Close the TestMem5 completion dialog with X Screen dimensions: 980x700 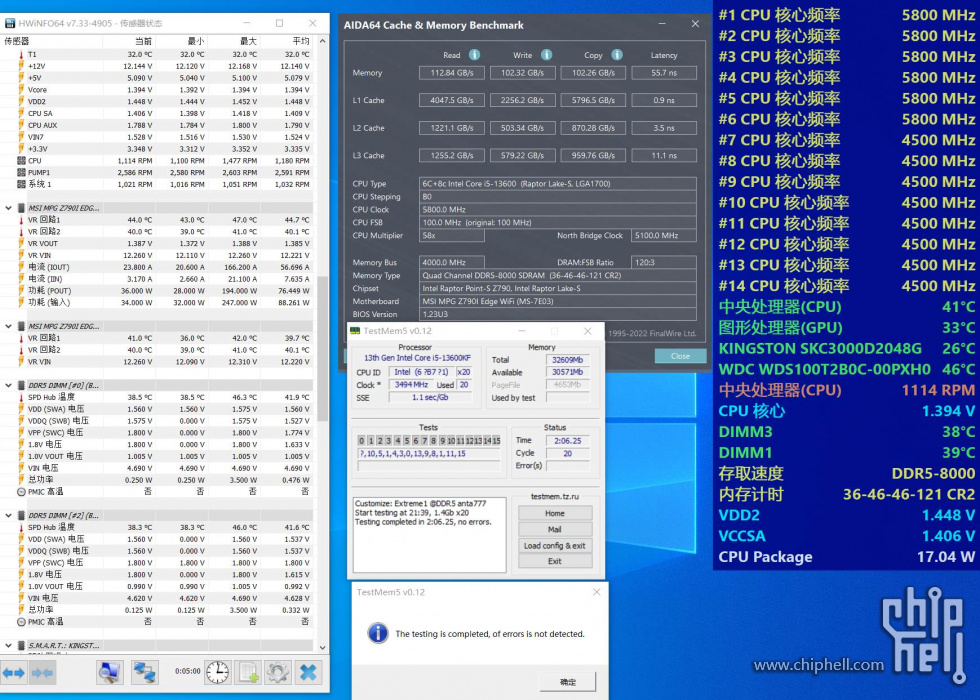[596, 592]
